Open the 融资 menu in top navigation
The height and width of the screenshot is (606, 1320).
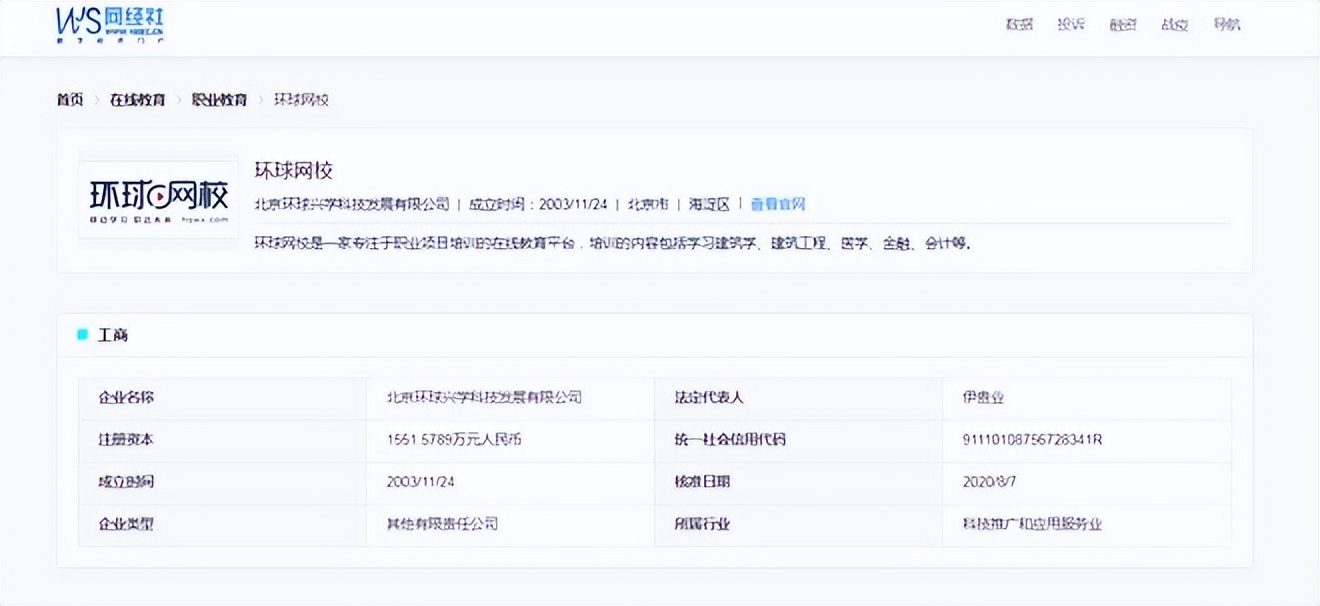1123,25
